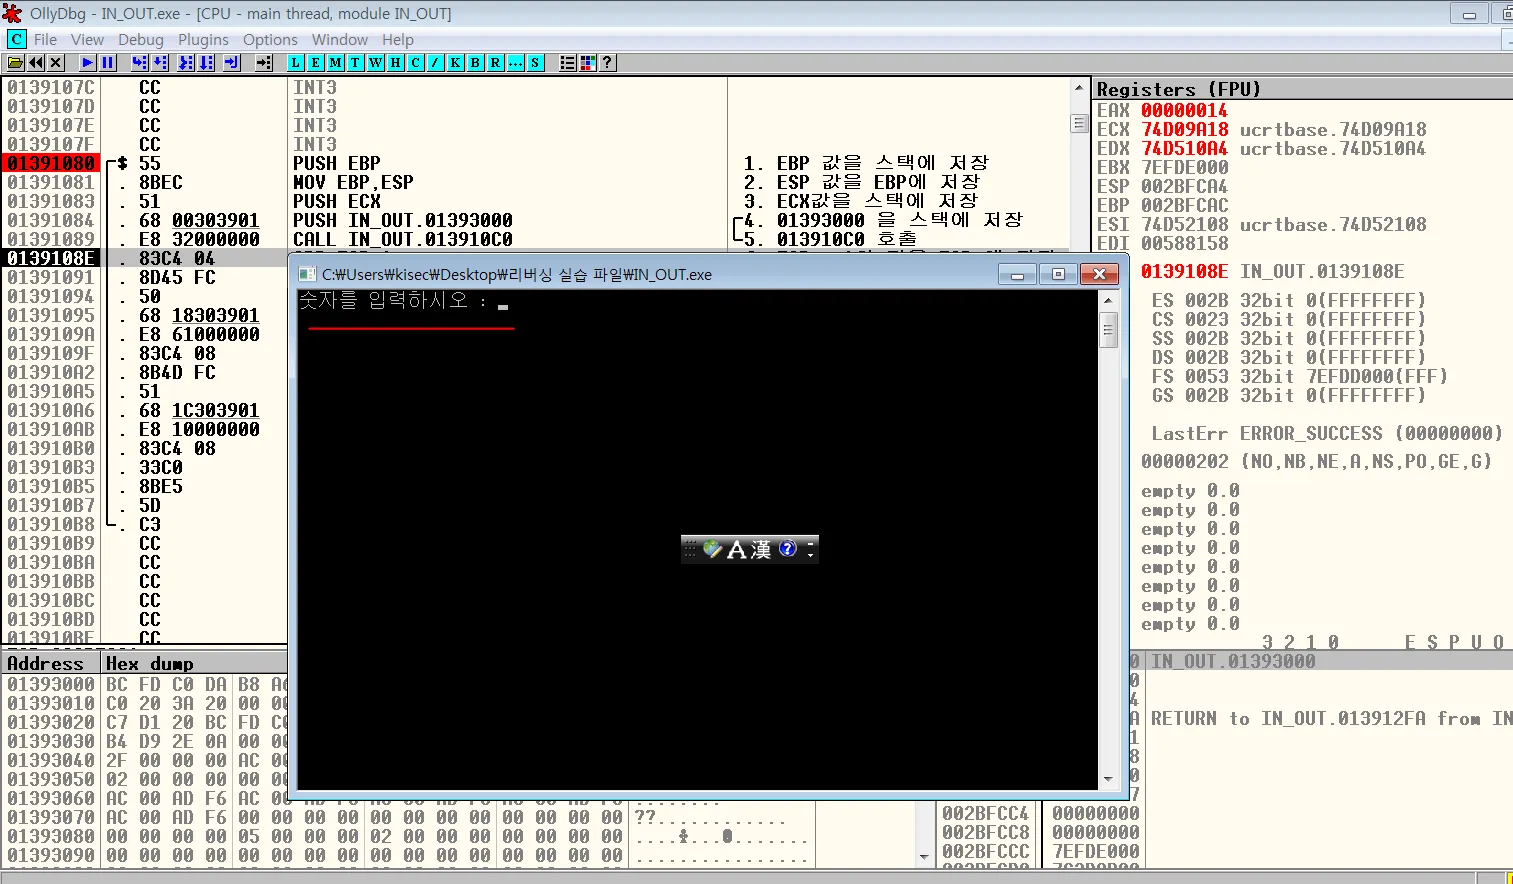This screenshot has width=1513, height=884.
Task: Click the console window scroll down arrow
Action: point(1108,780)
